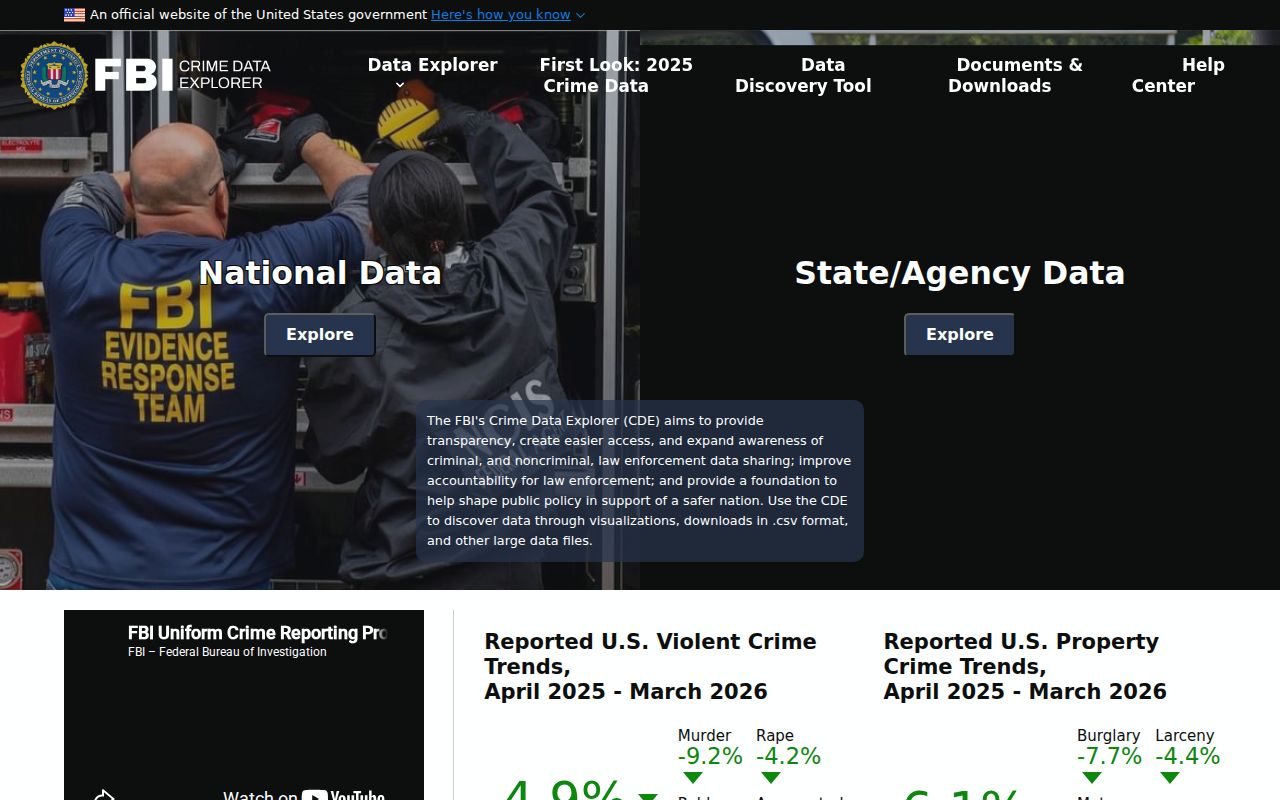
Task: Click the official US government website text
Action: 259,15
